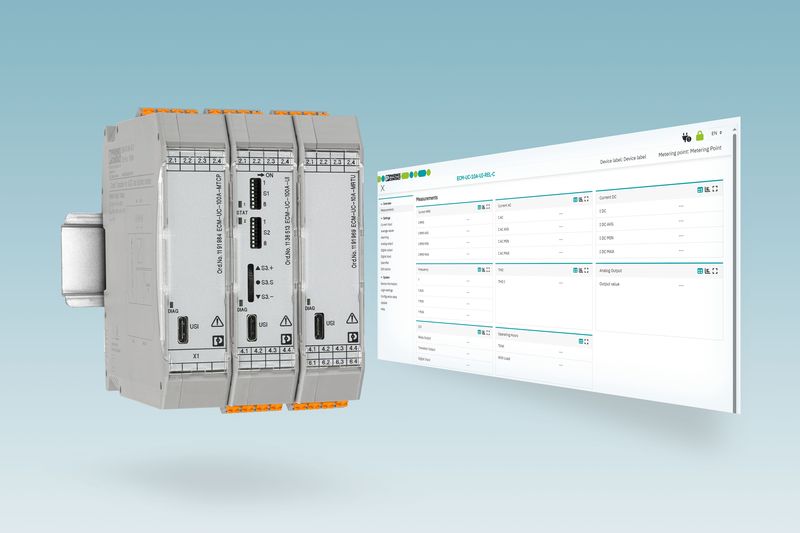The width and height of the screenshot is (800, 533).
Task: Select the I DC AVG row
Action: point(659,223)
